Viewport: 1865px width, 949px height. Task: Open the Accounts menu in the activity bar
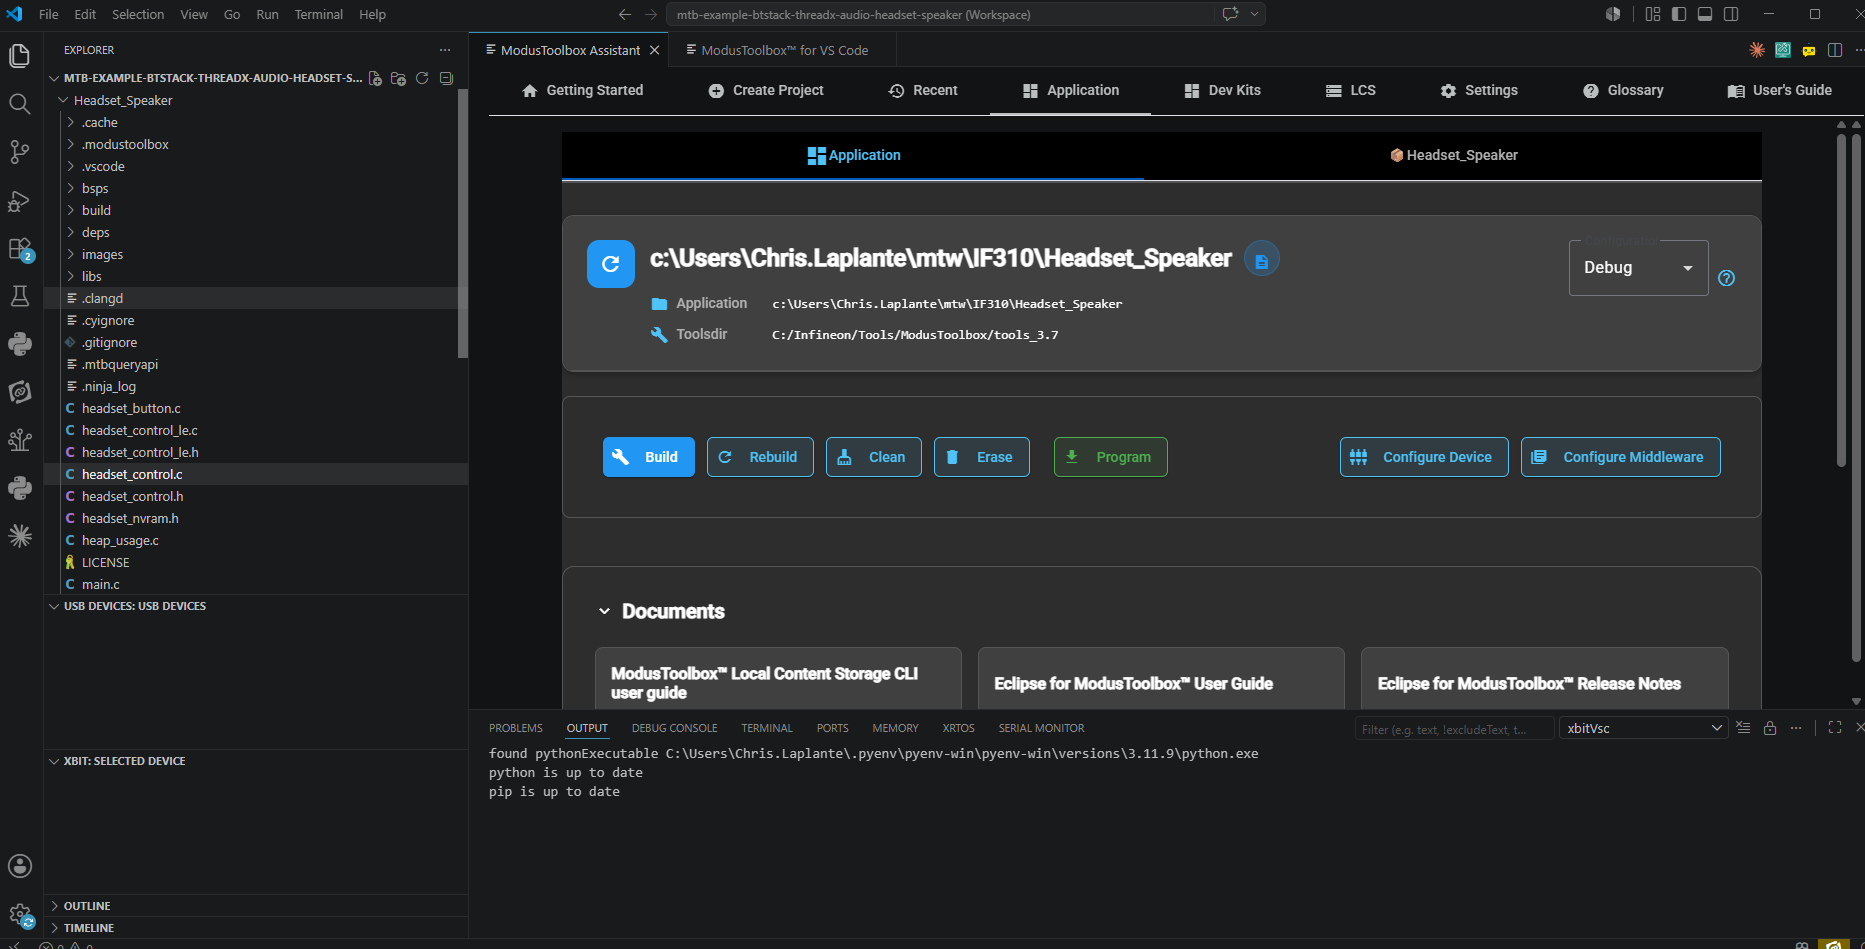(x=20, y=866)
